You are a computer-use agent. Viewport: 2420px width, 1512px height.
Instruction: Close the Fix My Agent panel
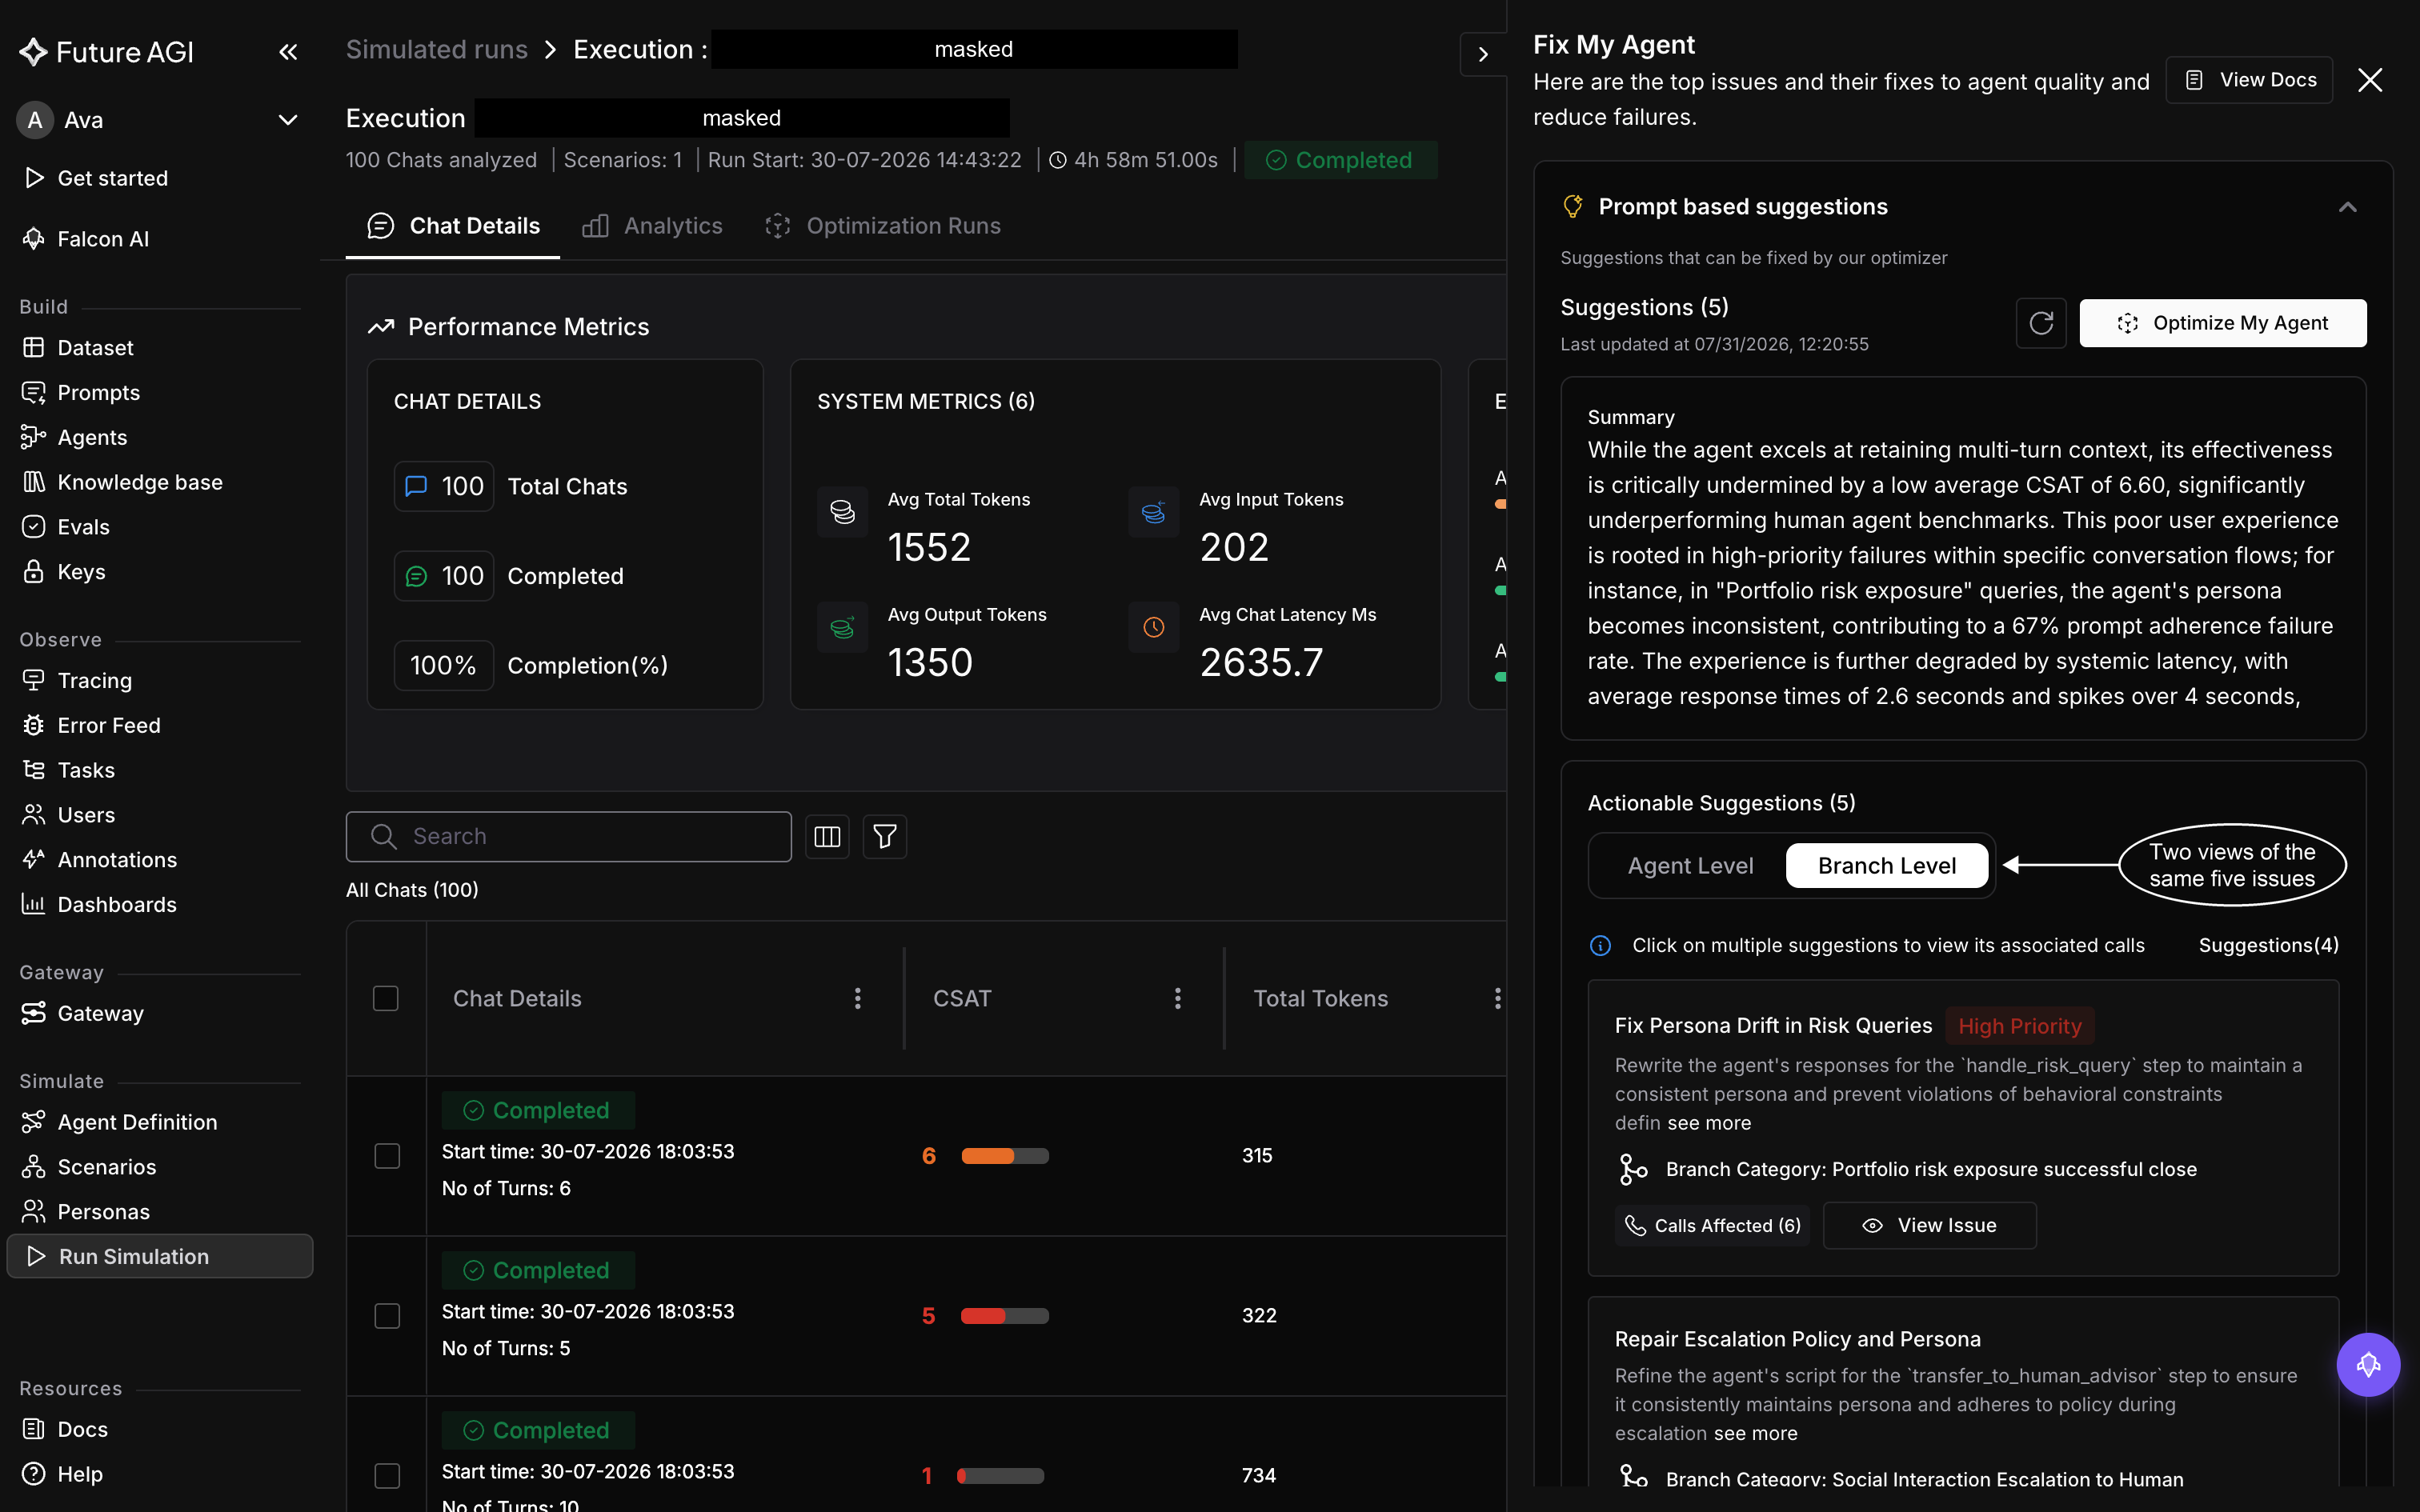(2370, 80)
